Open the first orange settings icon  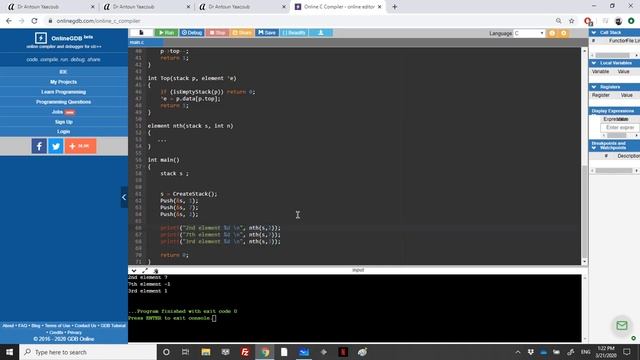pyautogui.click(x=552, y=33)
